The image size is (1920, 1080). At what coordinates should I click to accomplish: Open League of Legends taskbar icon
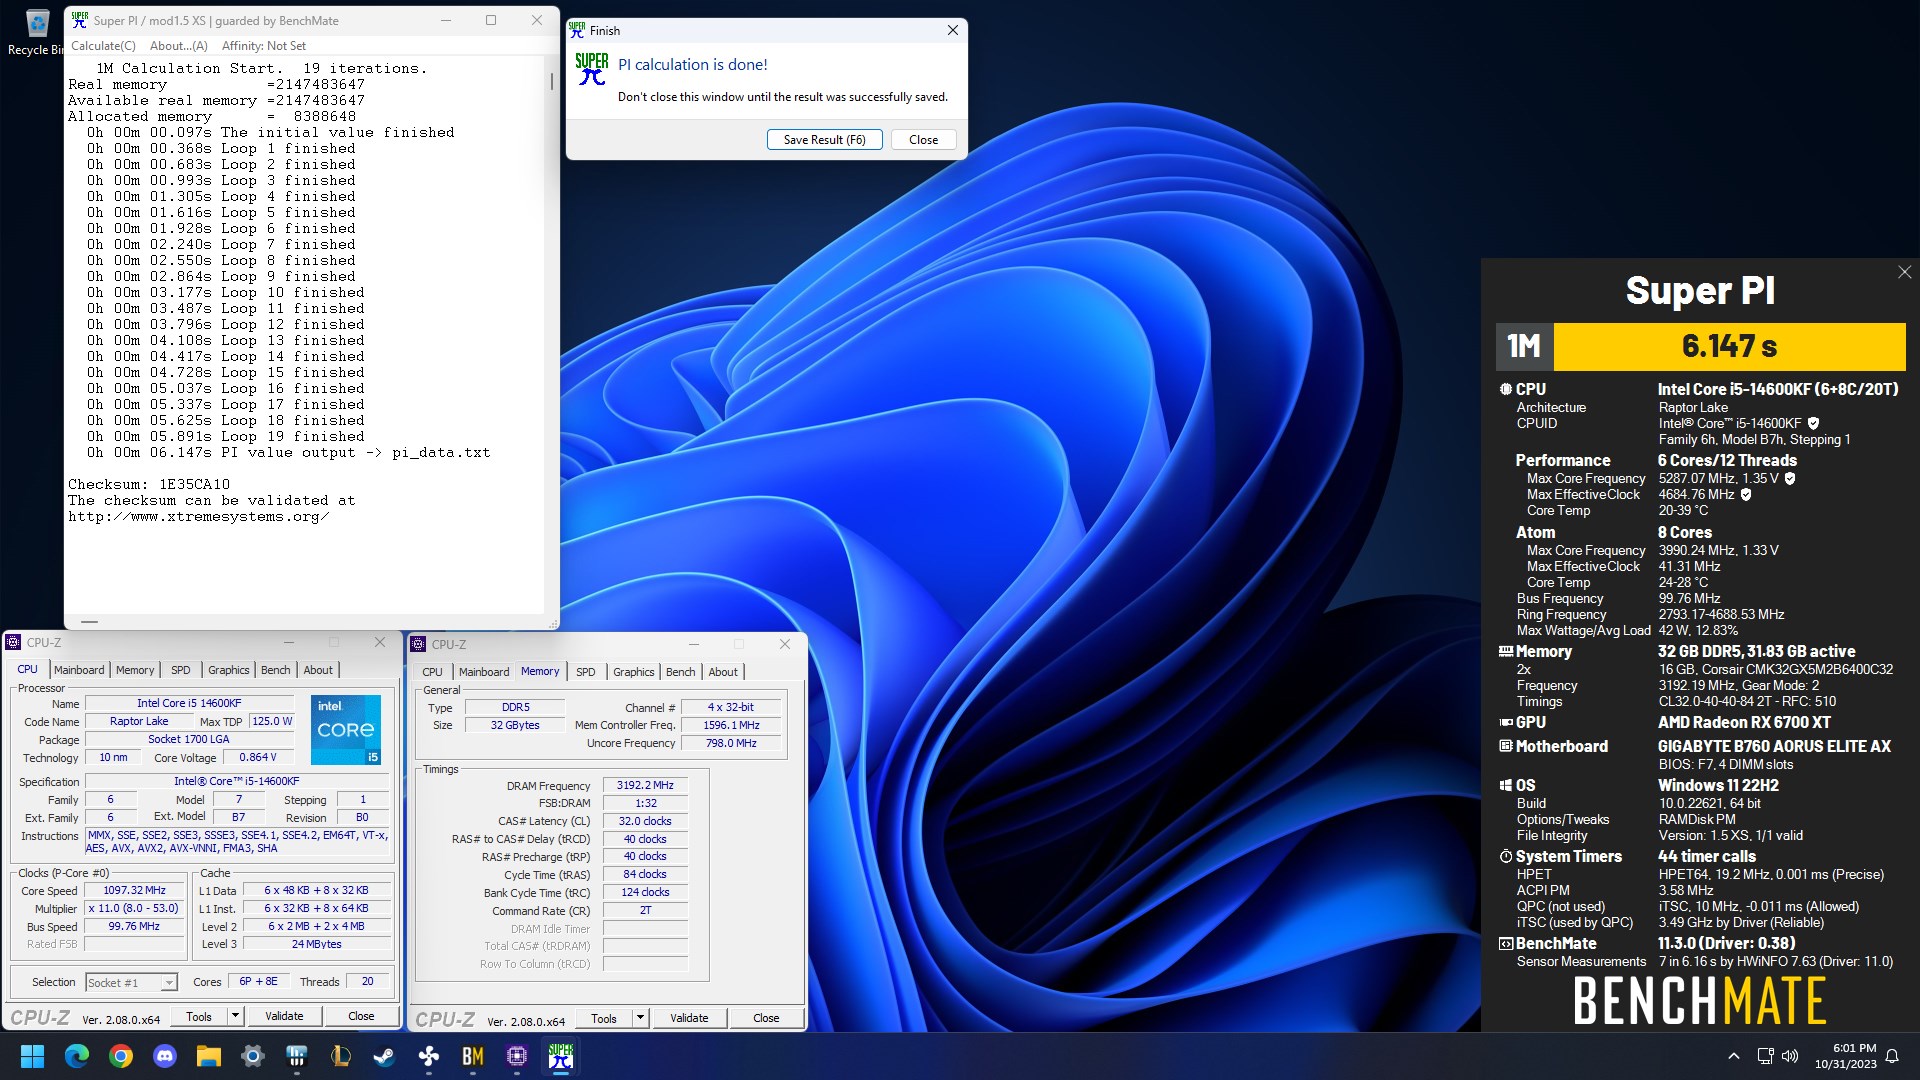pos(341,1056)
